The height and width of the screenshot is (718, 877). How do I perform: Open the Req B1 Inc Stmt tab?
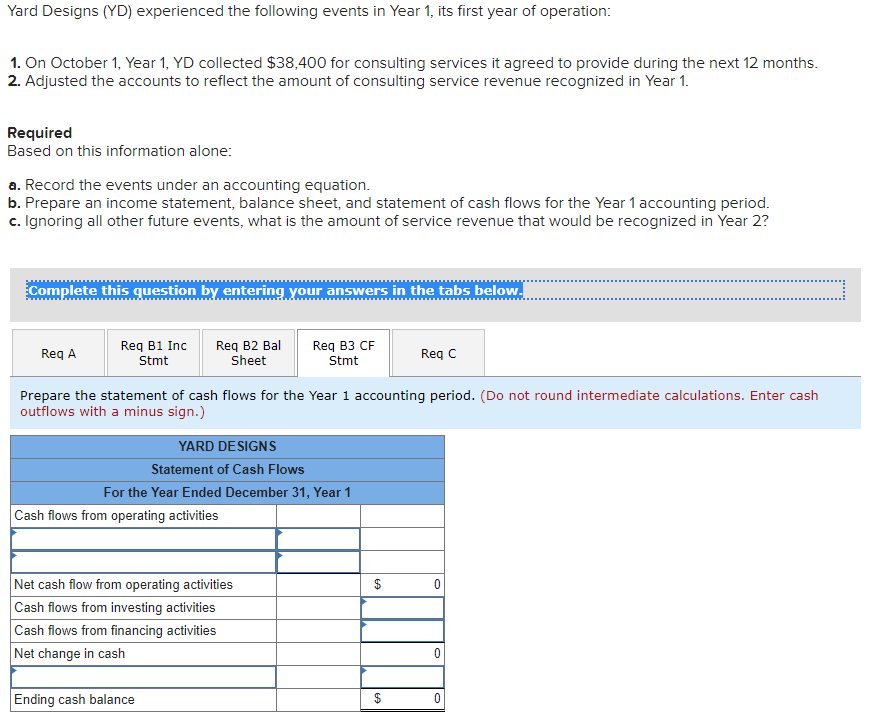click(152, 352)
